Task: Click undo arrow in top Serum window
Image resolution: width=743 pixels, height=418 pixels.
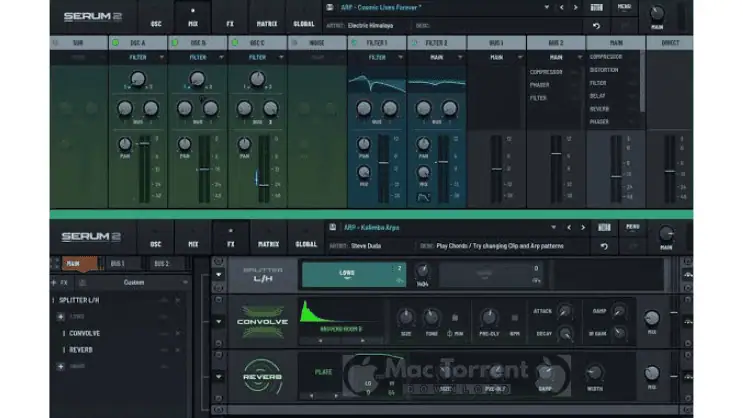Action: [x=596, y=26]
